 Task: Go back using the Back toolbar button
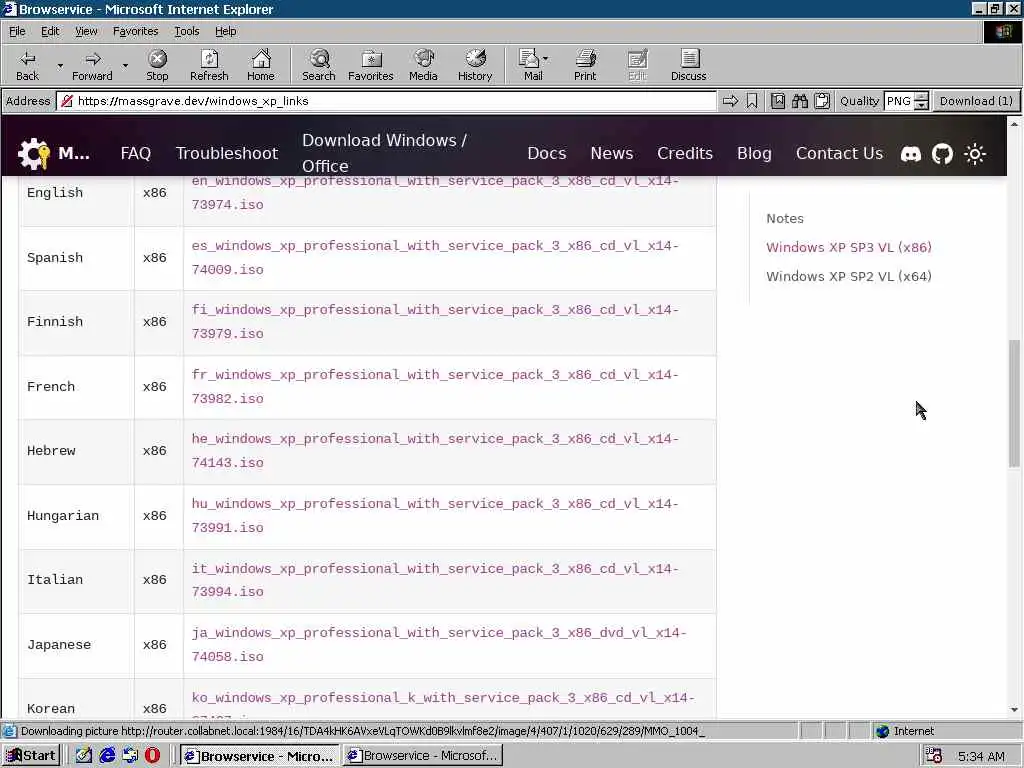pyautogui.click(x=27, y=65)
